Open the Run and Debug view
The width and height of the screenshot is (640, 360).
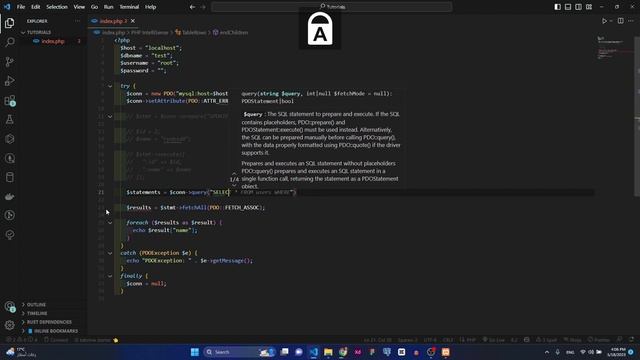pyautogui.click(x=9, y=81)
